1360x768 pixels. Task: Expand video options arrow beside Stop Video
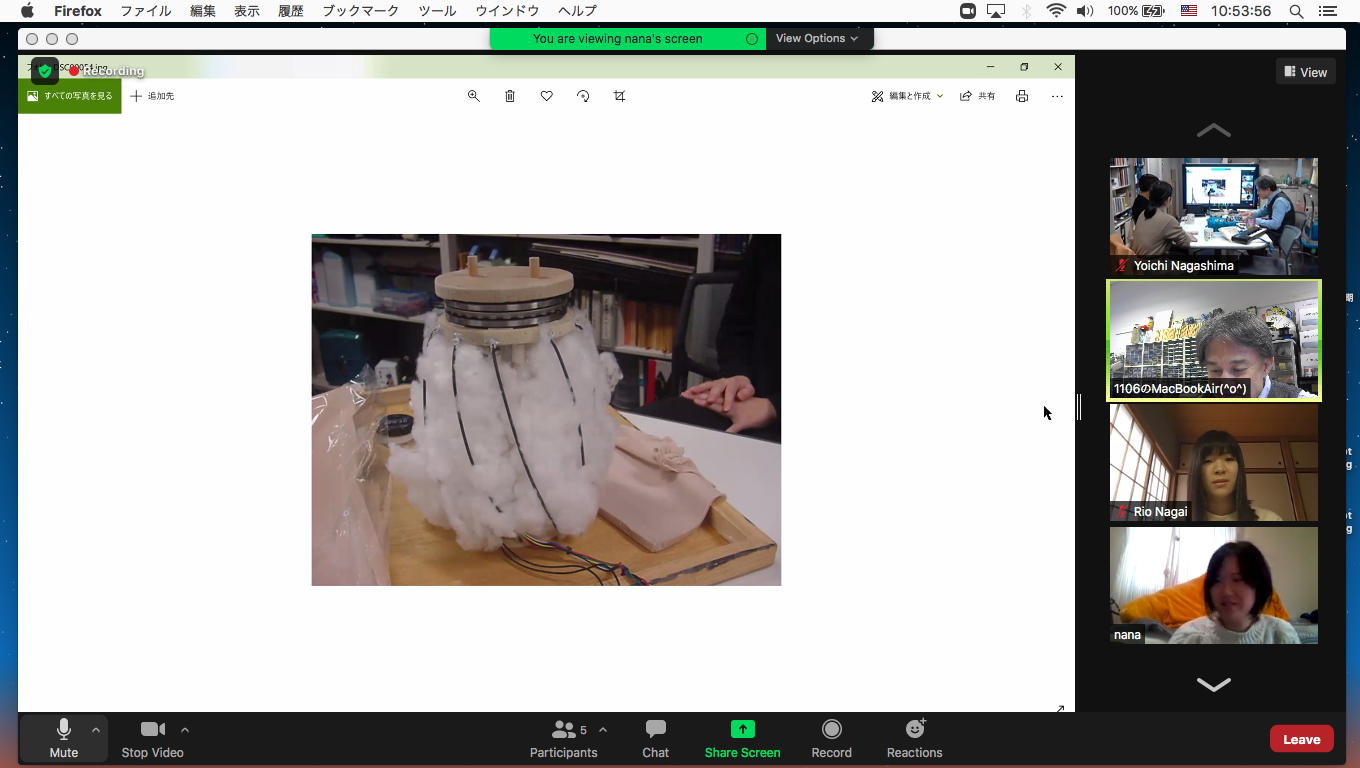point(185,730)
